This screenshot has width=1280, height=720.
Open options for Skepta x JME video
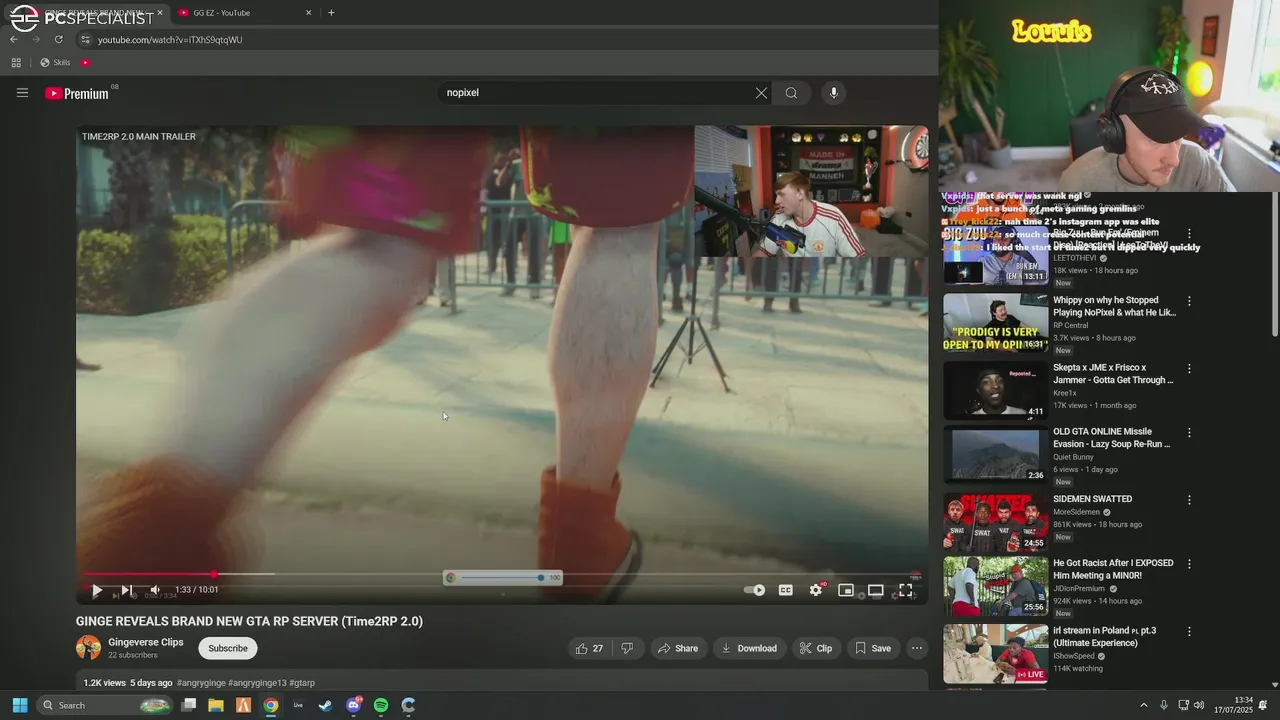1189,369
